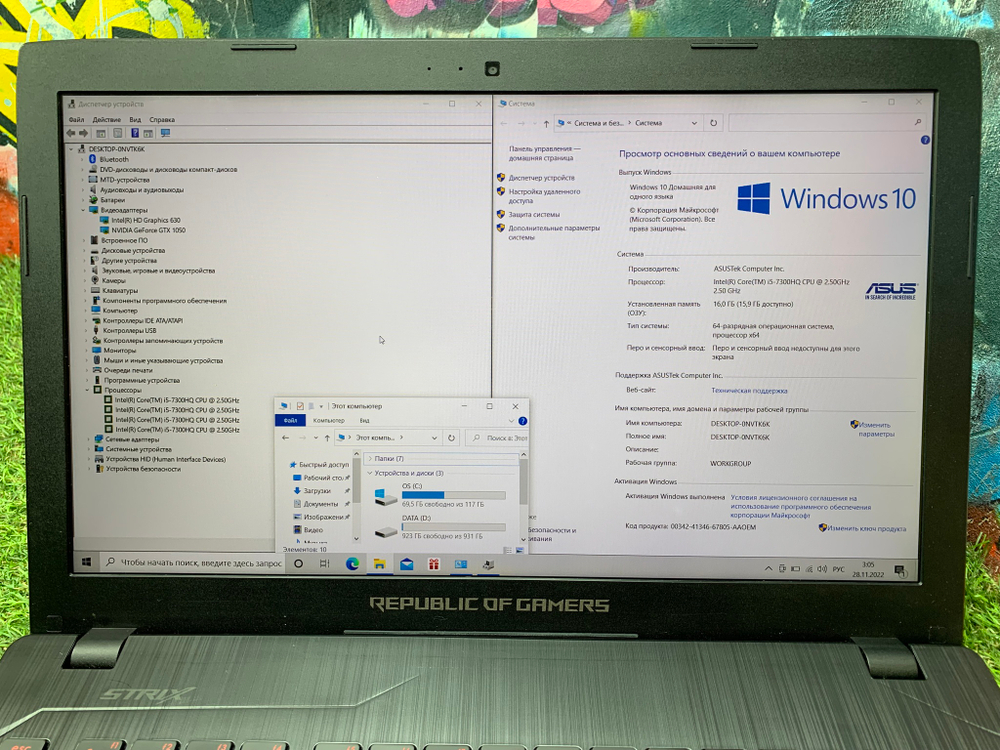This screenshot has height=750, width=1000.
Task: Click Диспетчер устройств link in System panel
Action: [541, 178]
